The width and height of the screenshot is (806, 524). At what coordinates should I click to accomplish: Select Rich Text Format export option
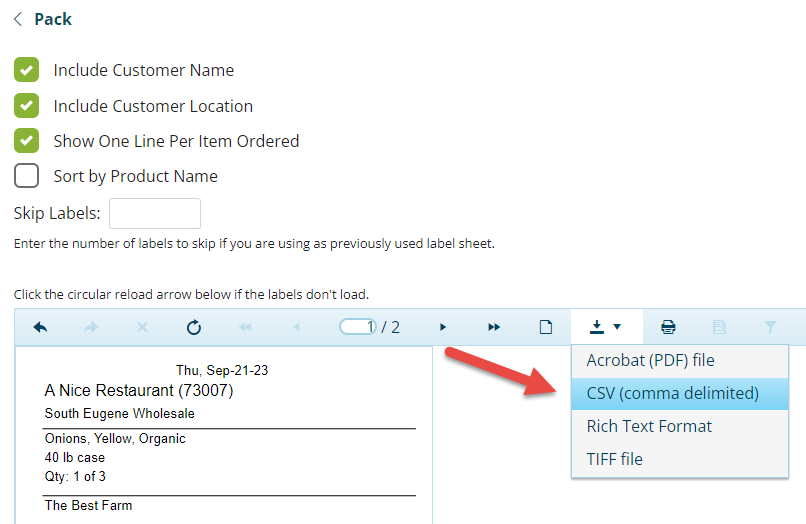(x=649, y=426)
